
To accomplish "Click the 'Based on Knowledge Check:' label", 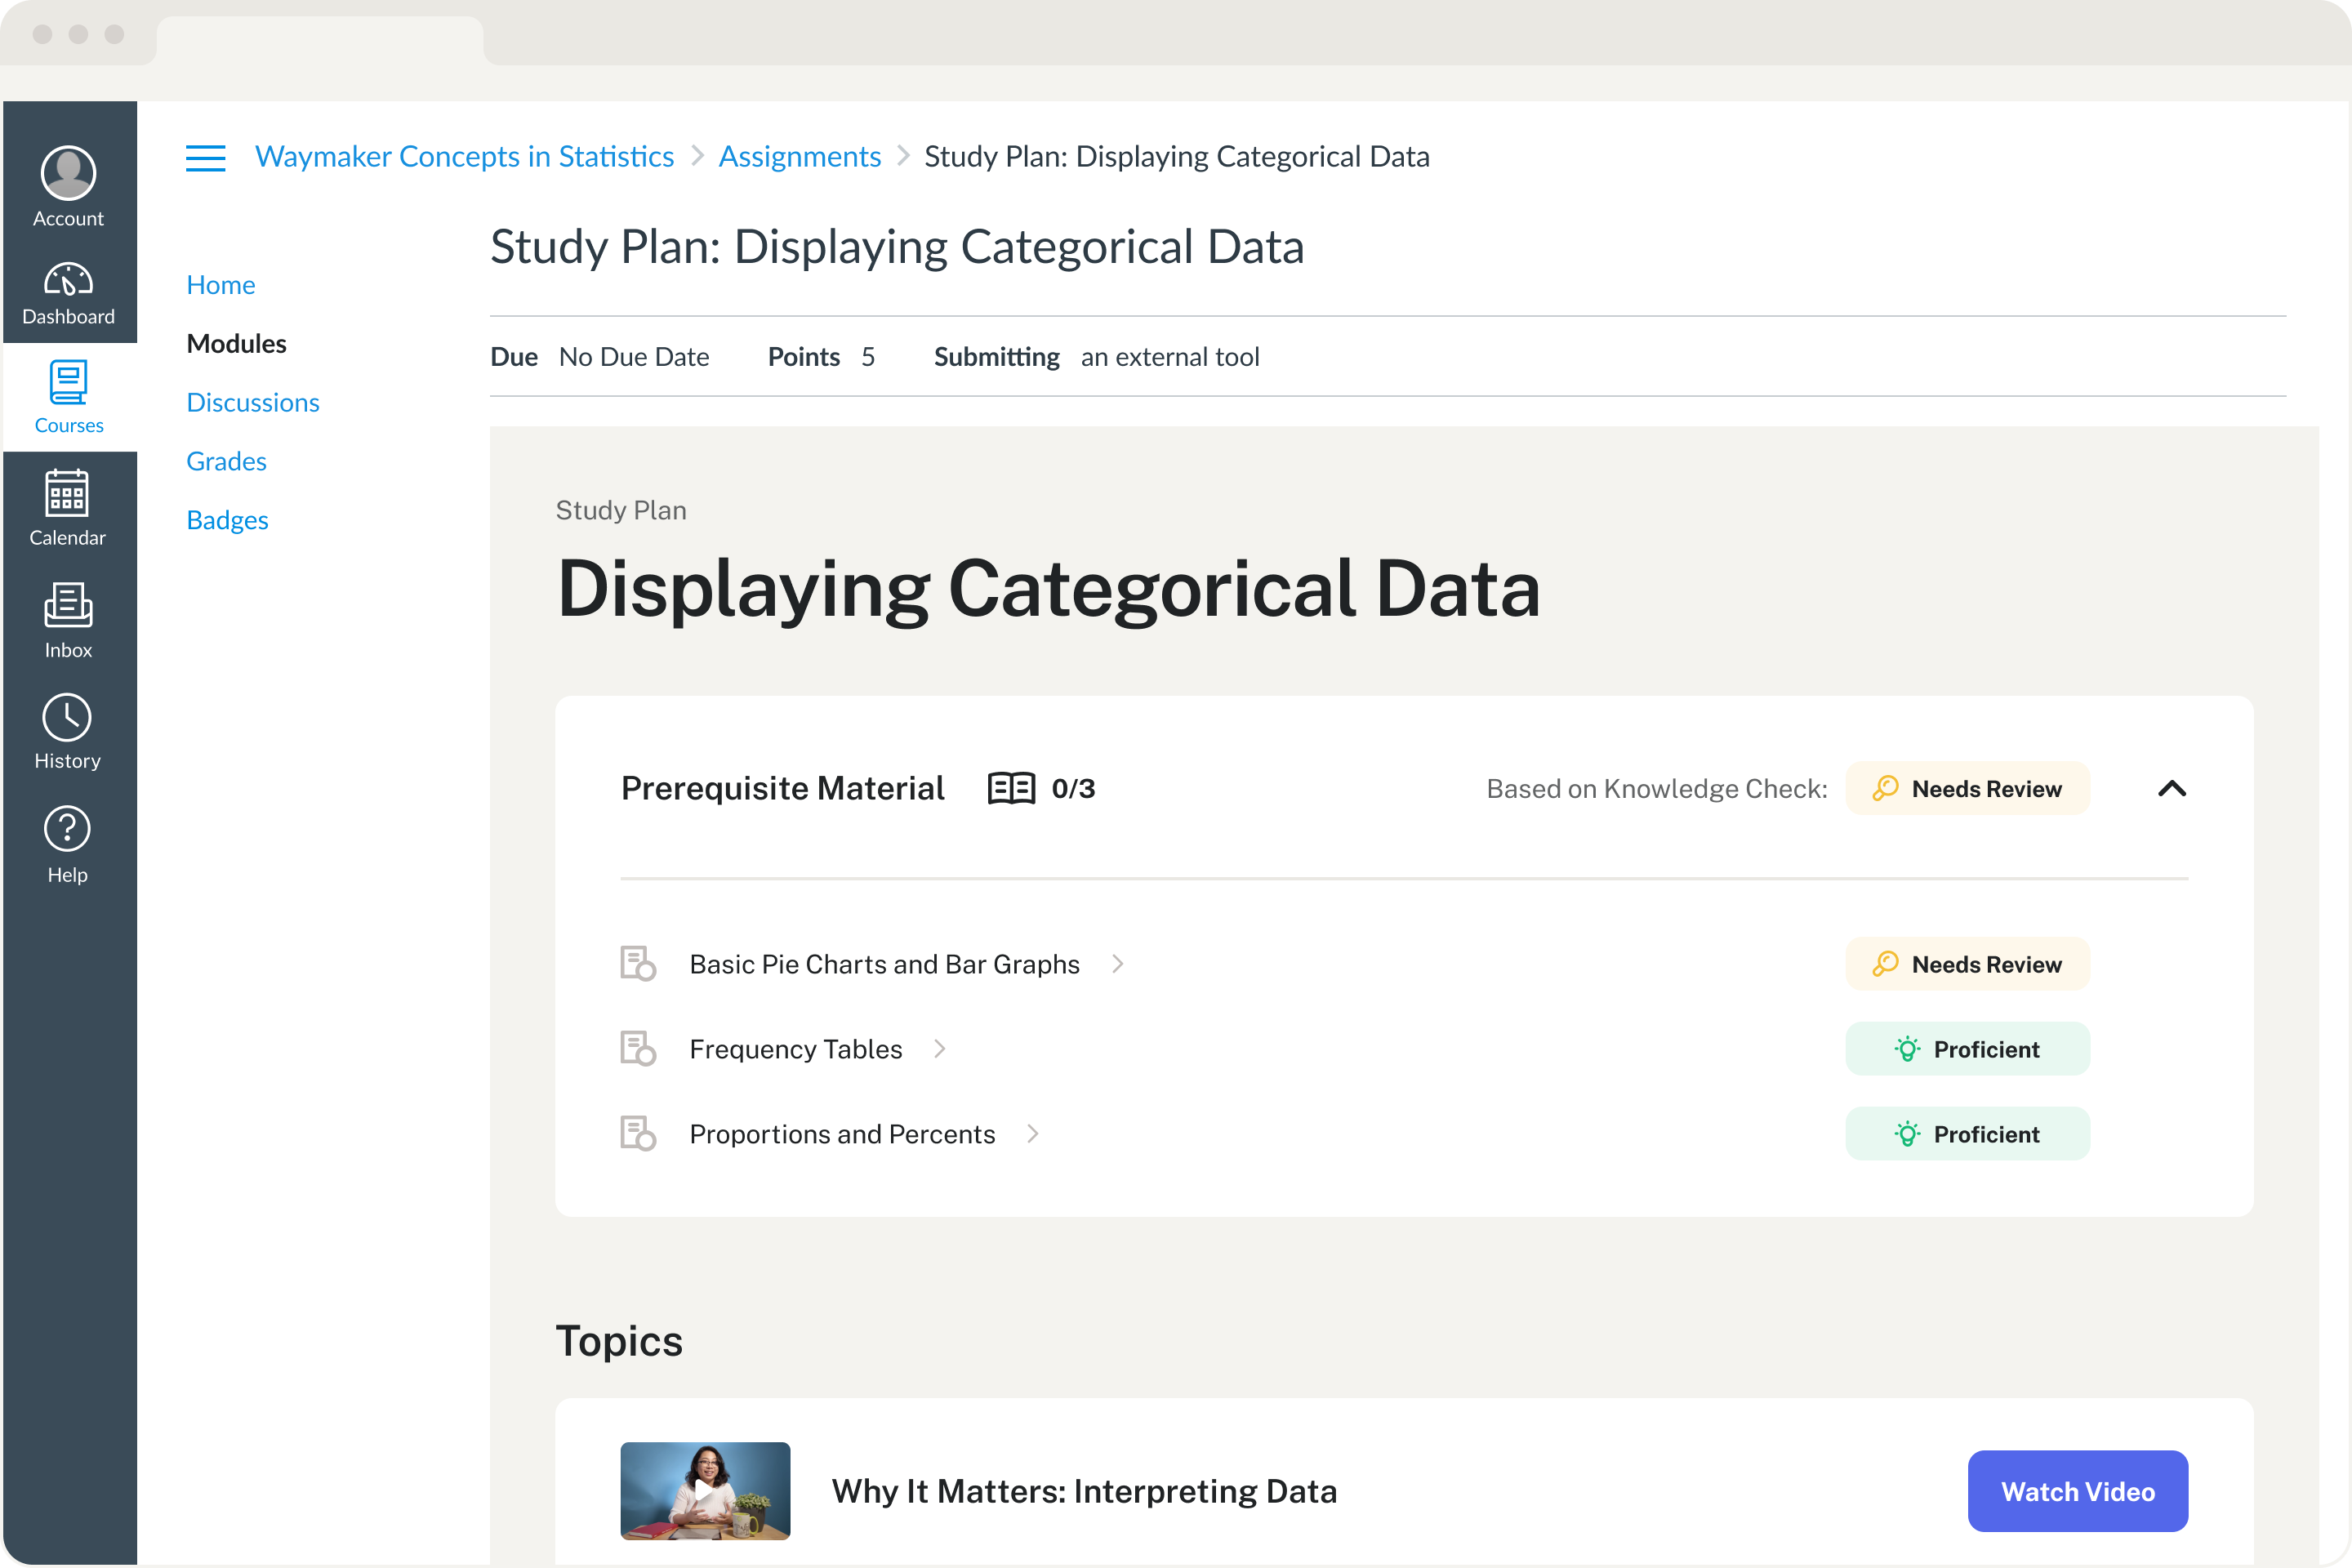I will point(1657,789).
